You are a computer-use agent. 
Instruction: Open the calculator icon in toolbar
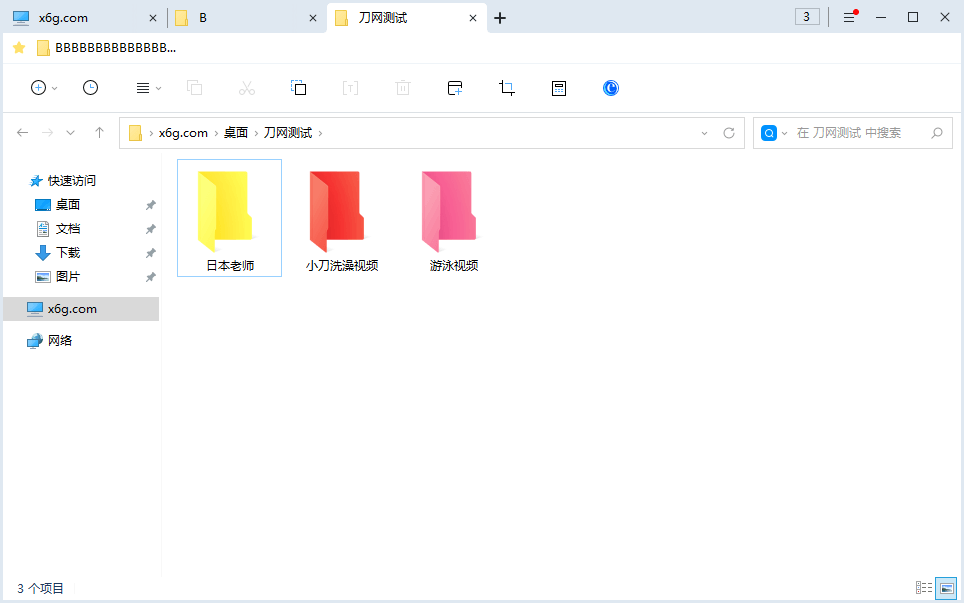[559, 88]
